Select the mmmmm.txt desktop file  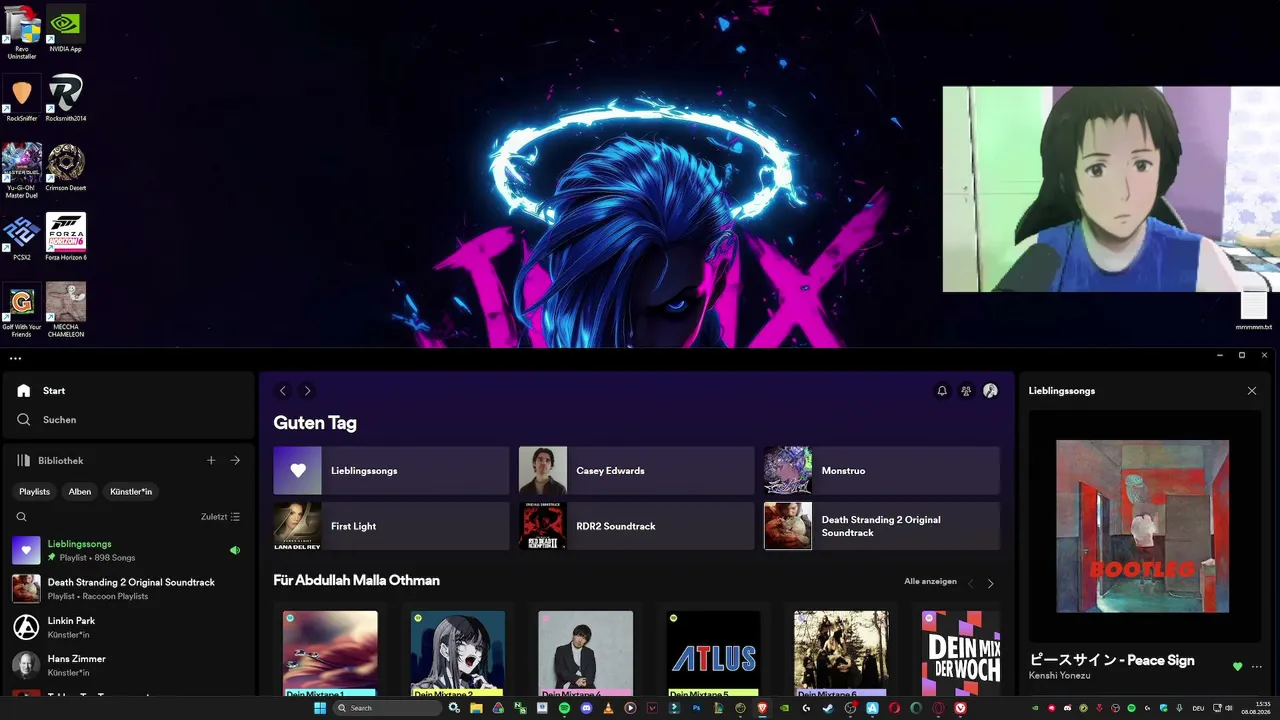pyautogui.click(x=1254, y=310)
